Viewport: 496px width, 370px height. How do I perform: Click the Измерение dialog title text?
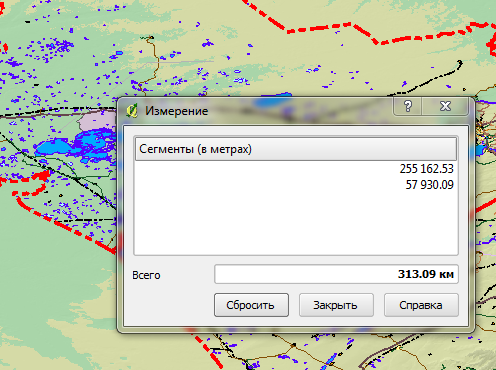176,111
